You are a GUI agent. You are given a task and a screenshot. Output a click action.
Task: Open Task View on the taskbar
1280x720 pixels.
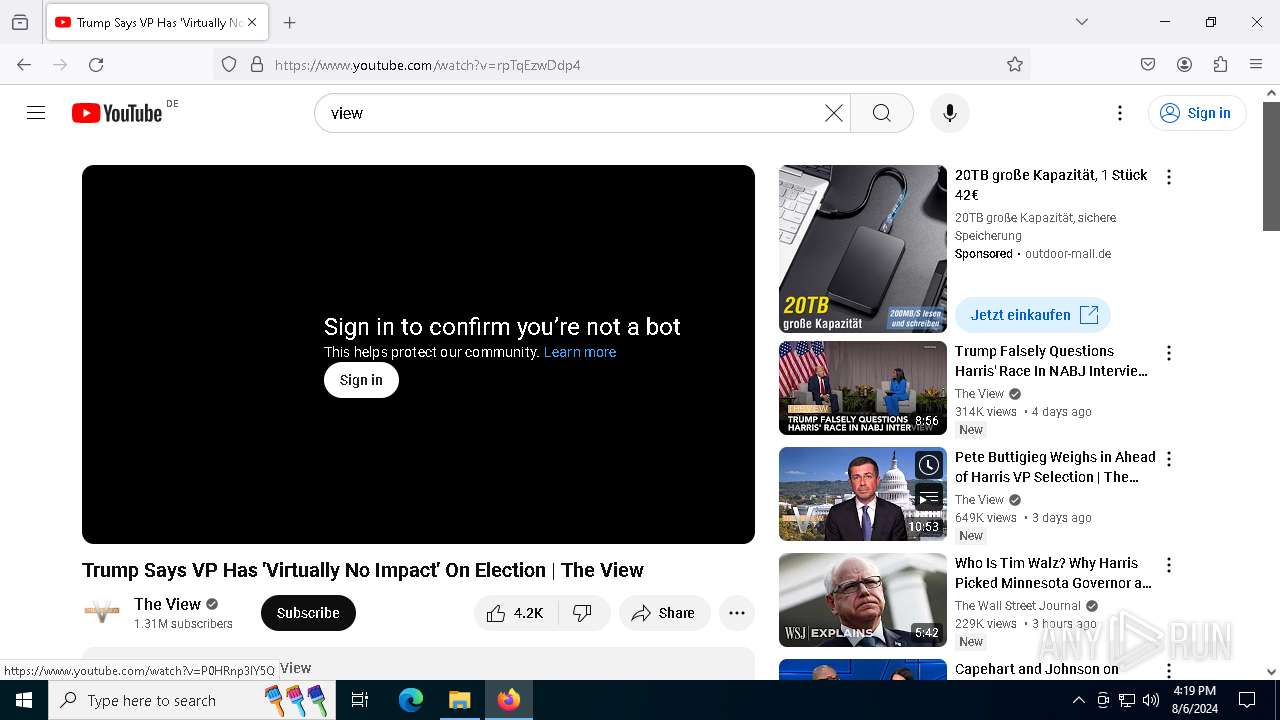pyautogui.click(x=360, y=700)
